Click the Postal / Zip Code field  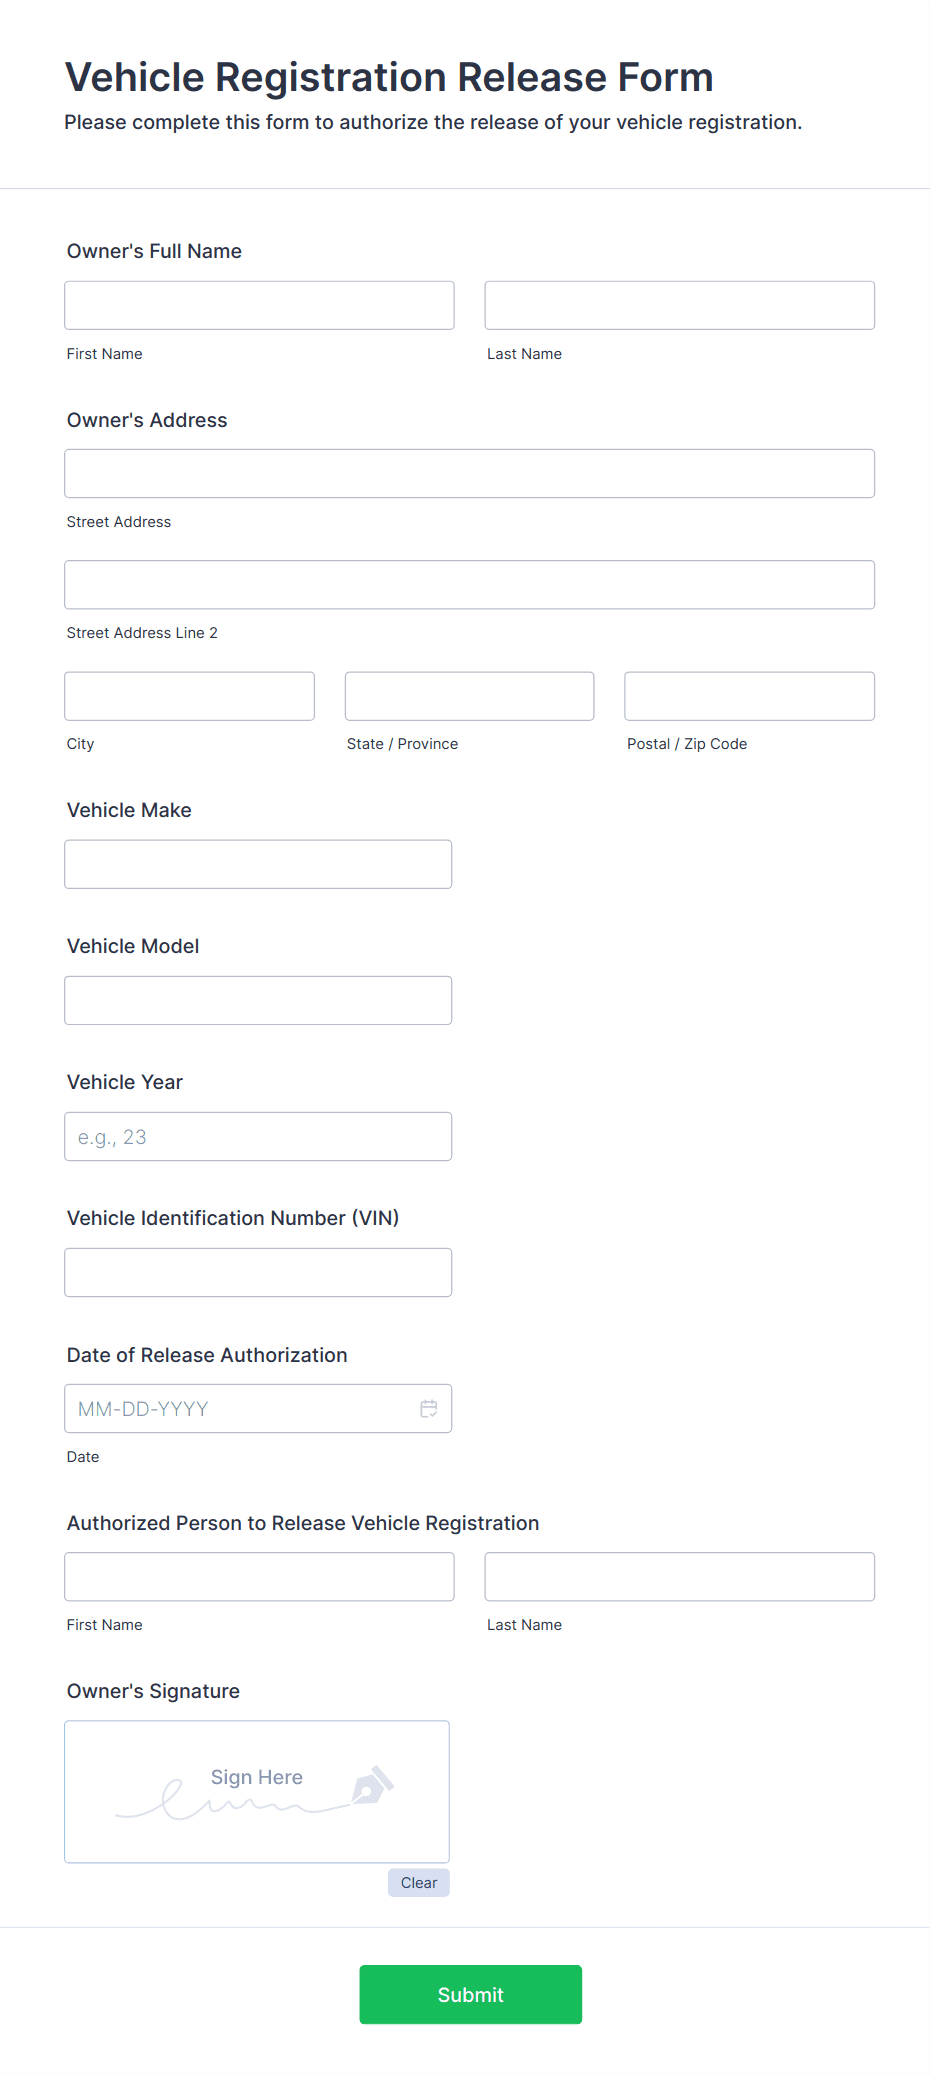(x=749, y=696)
